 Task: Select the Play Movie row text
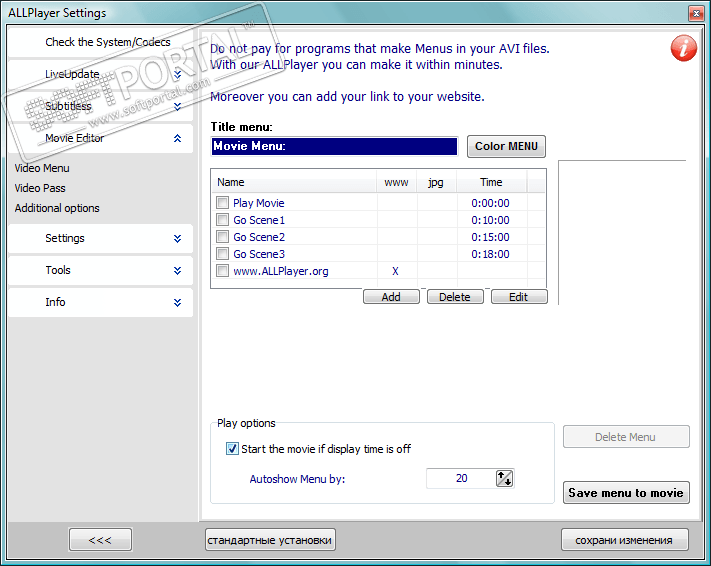coord(258,203)
